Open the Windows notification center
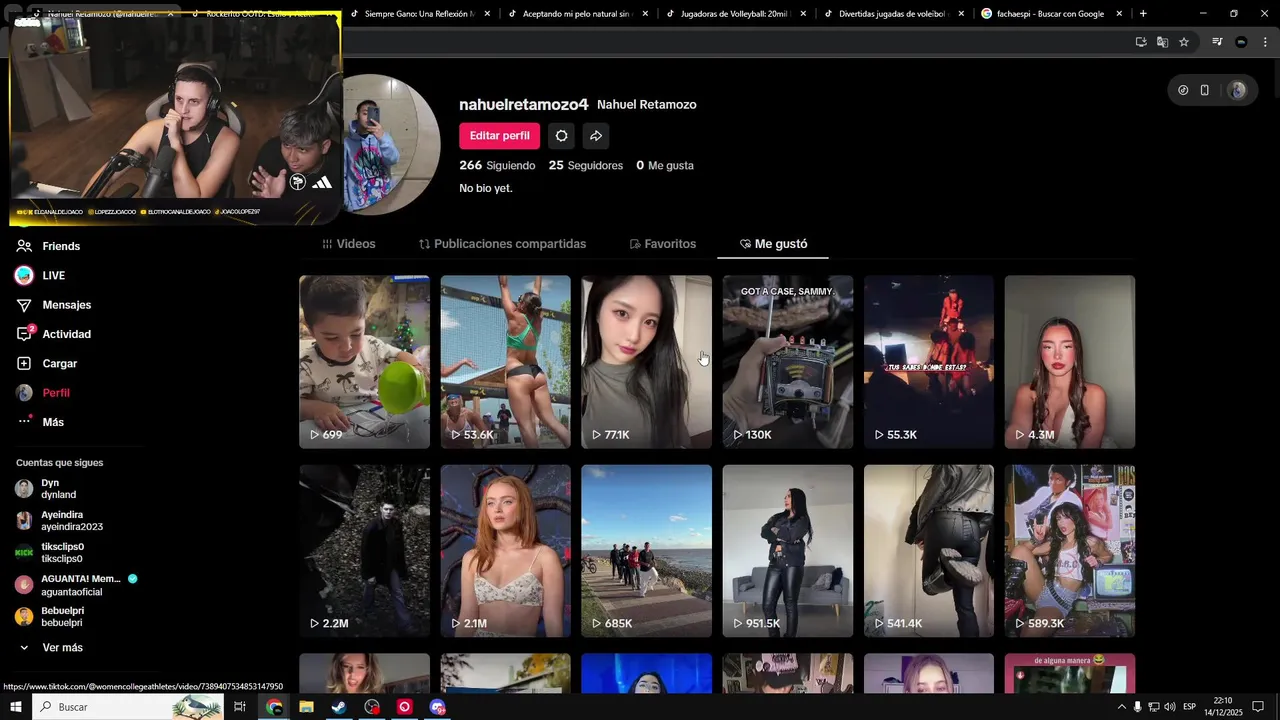The image size is (1280, 720). click(1258, 707)
